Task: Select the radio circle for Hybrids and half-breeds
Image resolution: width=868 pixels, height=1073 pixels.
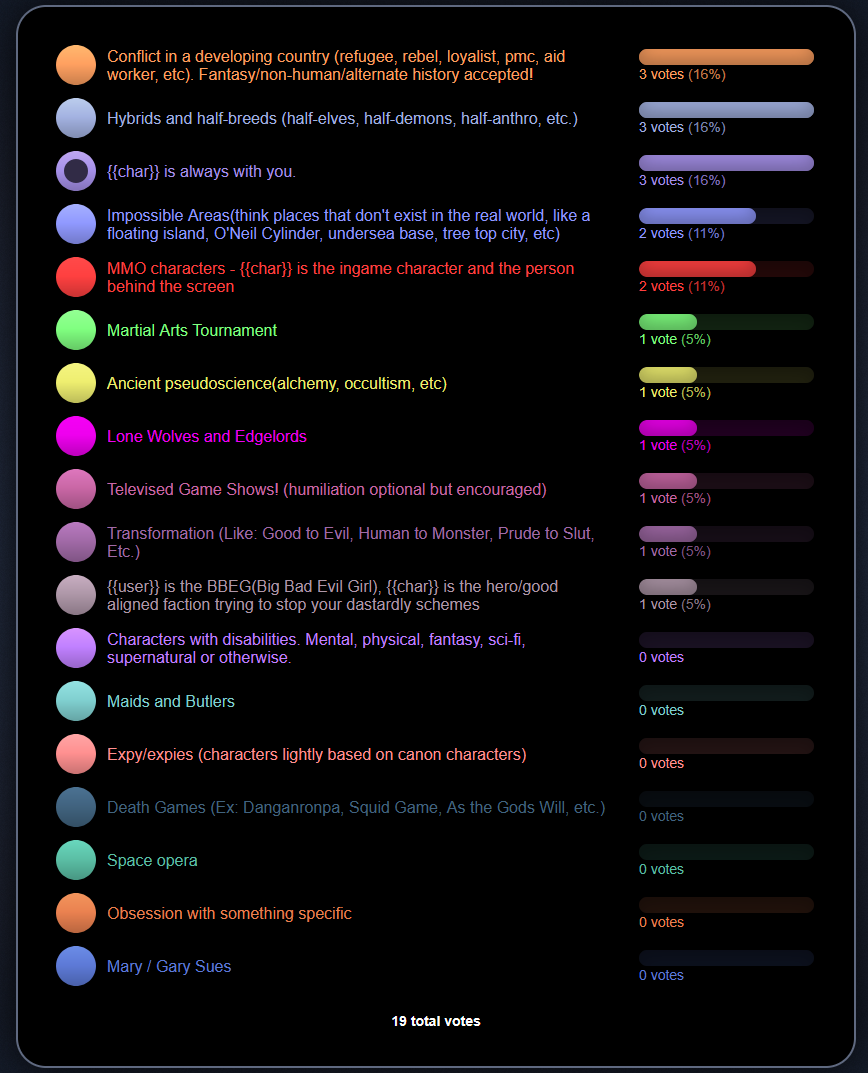Action: (76, 118)
